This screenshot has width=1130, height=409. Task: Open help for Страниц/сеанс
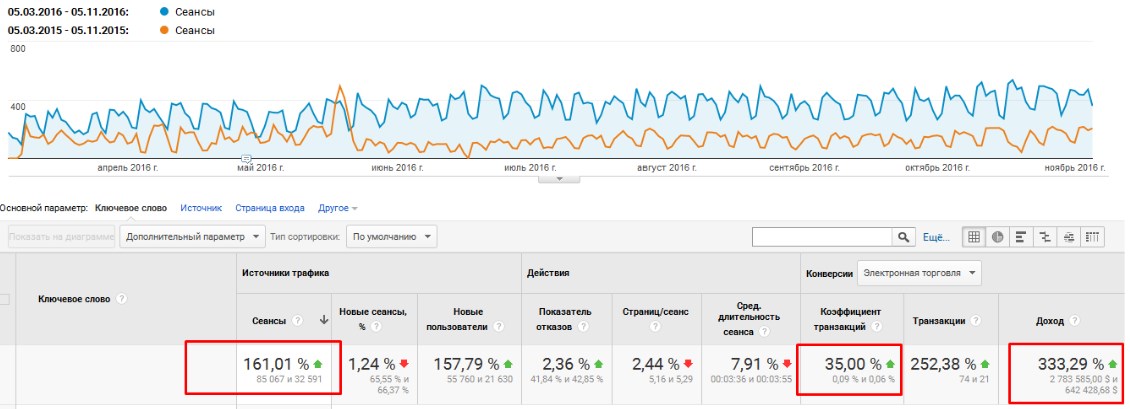pyautogui.click(x=654, y=326)
